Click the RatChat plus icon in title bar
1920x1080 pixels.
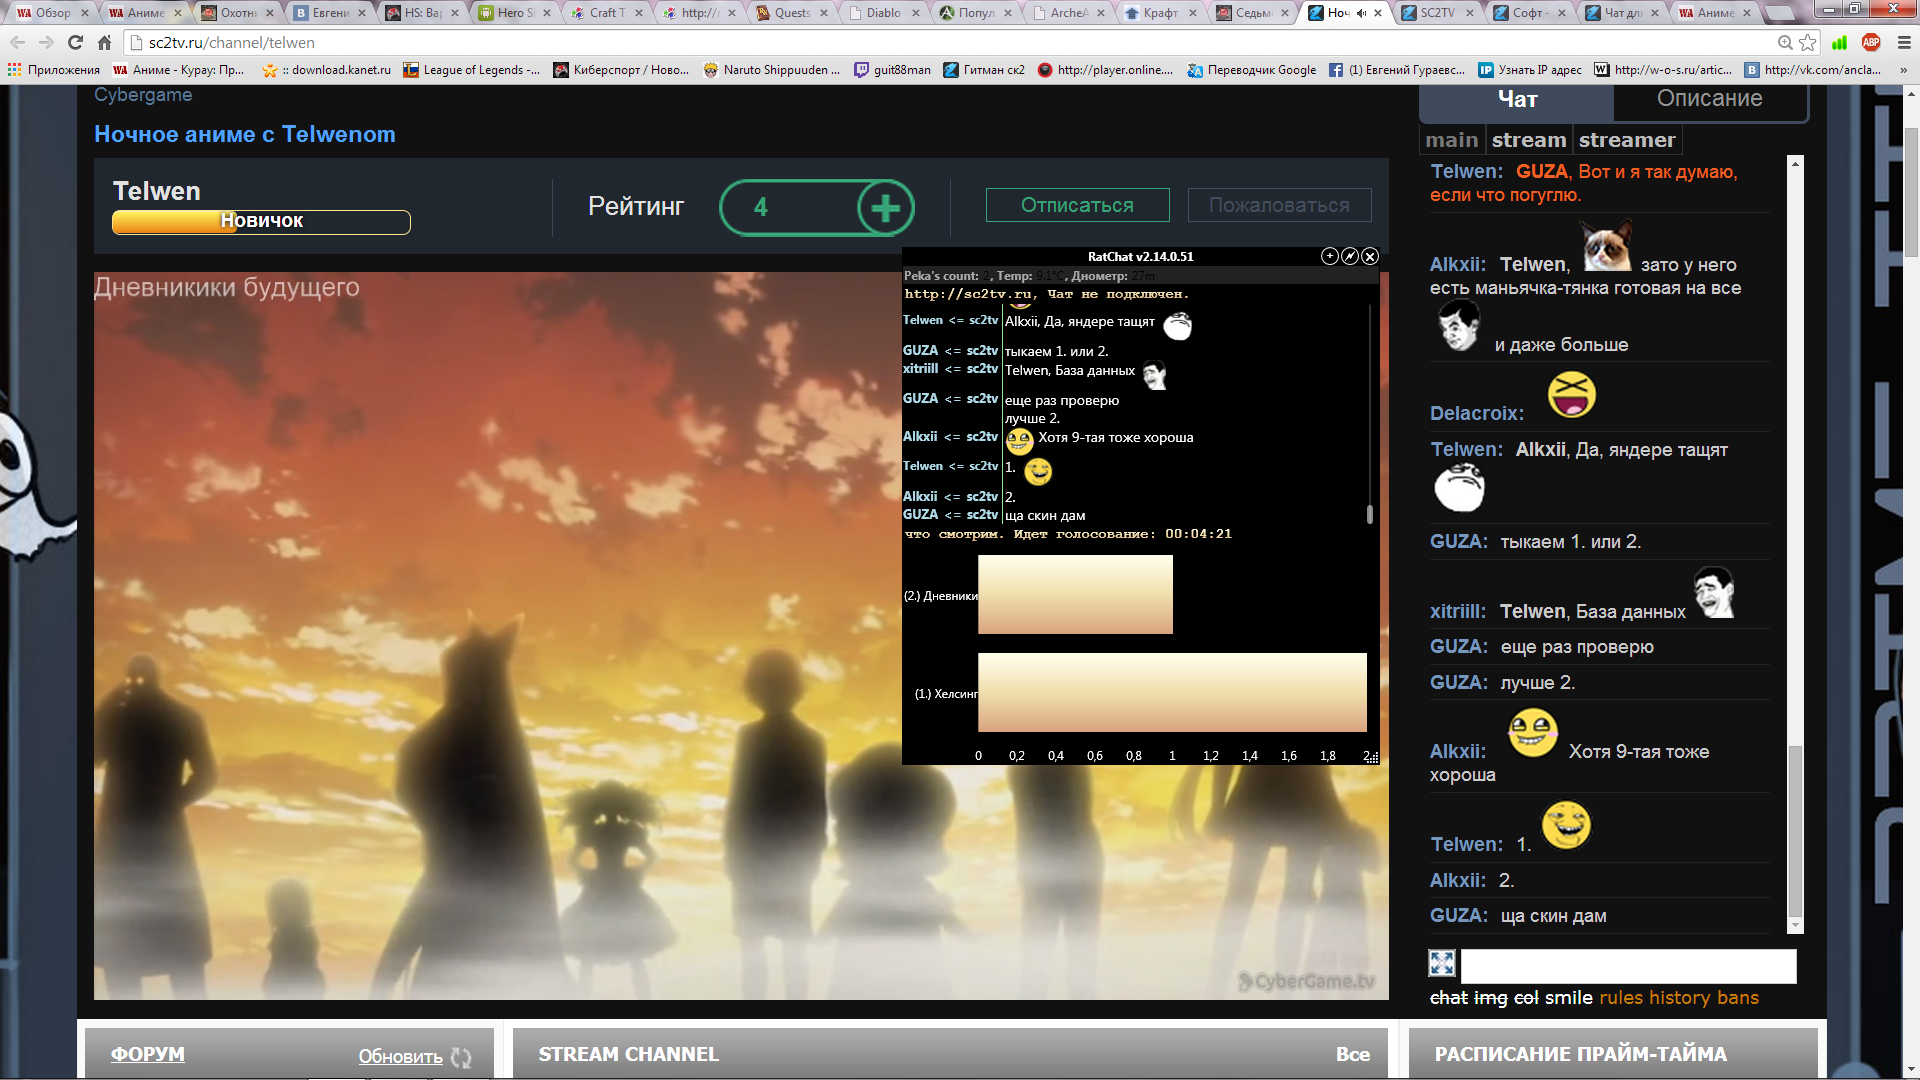pyautogui.click(x=1329, y=256)
